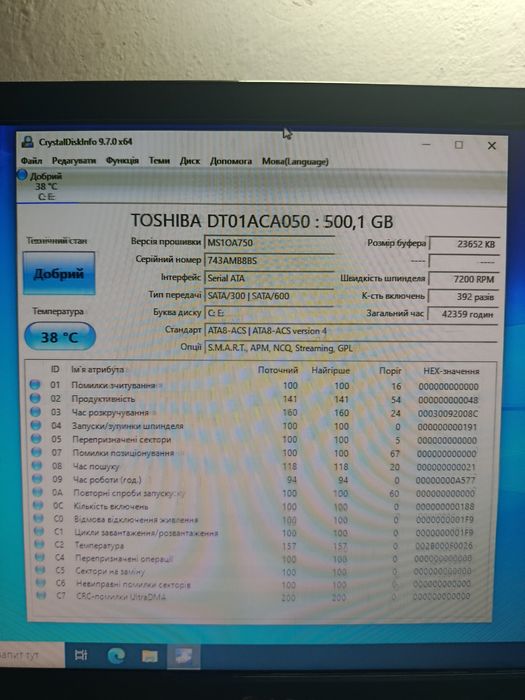Click the power on hours 42359 годин
Screen dimensions: 525x700
pyautogui.click(x=463, y=314)
